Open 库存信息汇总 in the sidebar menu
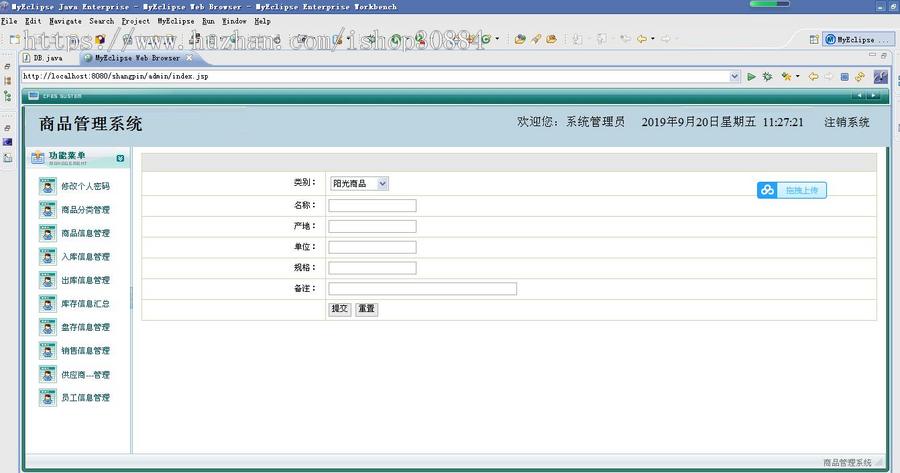Image resolution: width=900 pixels, height=473 pixels. [75, 304]
